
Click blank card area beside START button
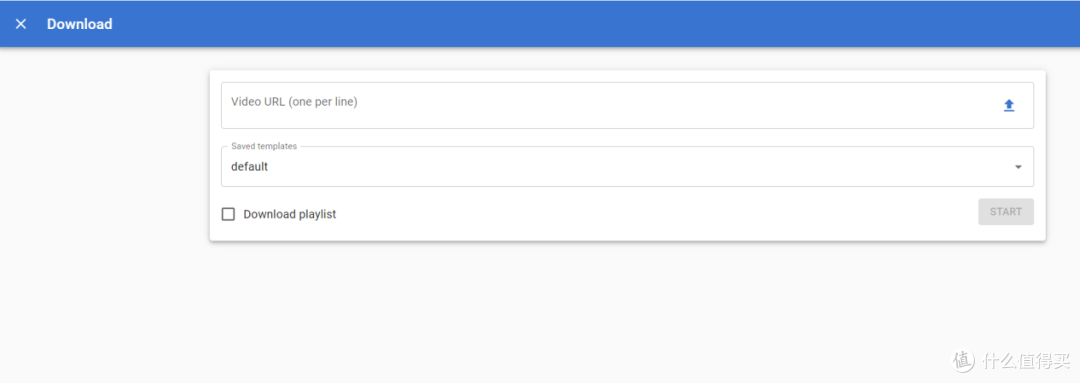coord(654,214)
